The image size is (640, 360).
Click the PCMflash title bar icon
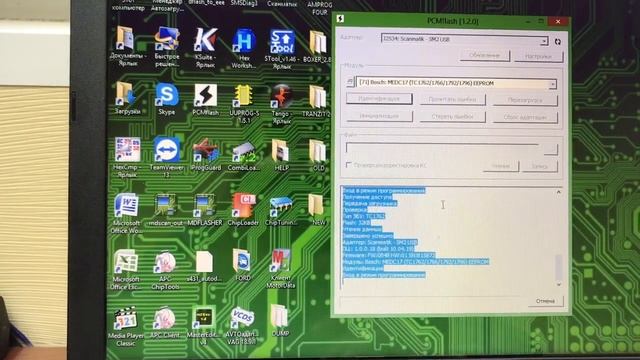pyautogui.click(x=340, y=18)
